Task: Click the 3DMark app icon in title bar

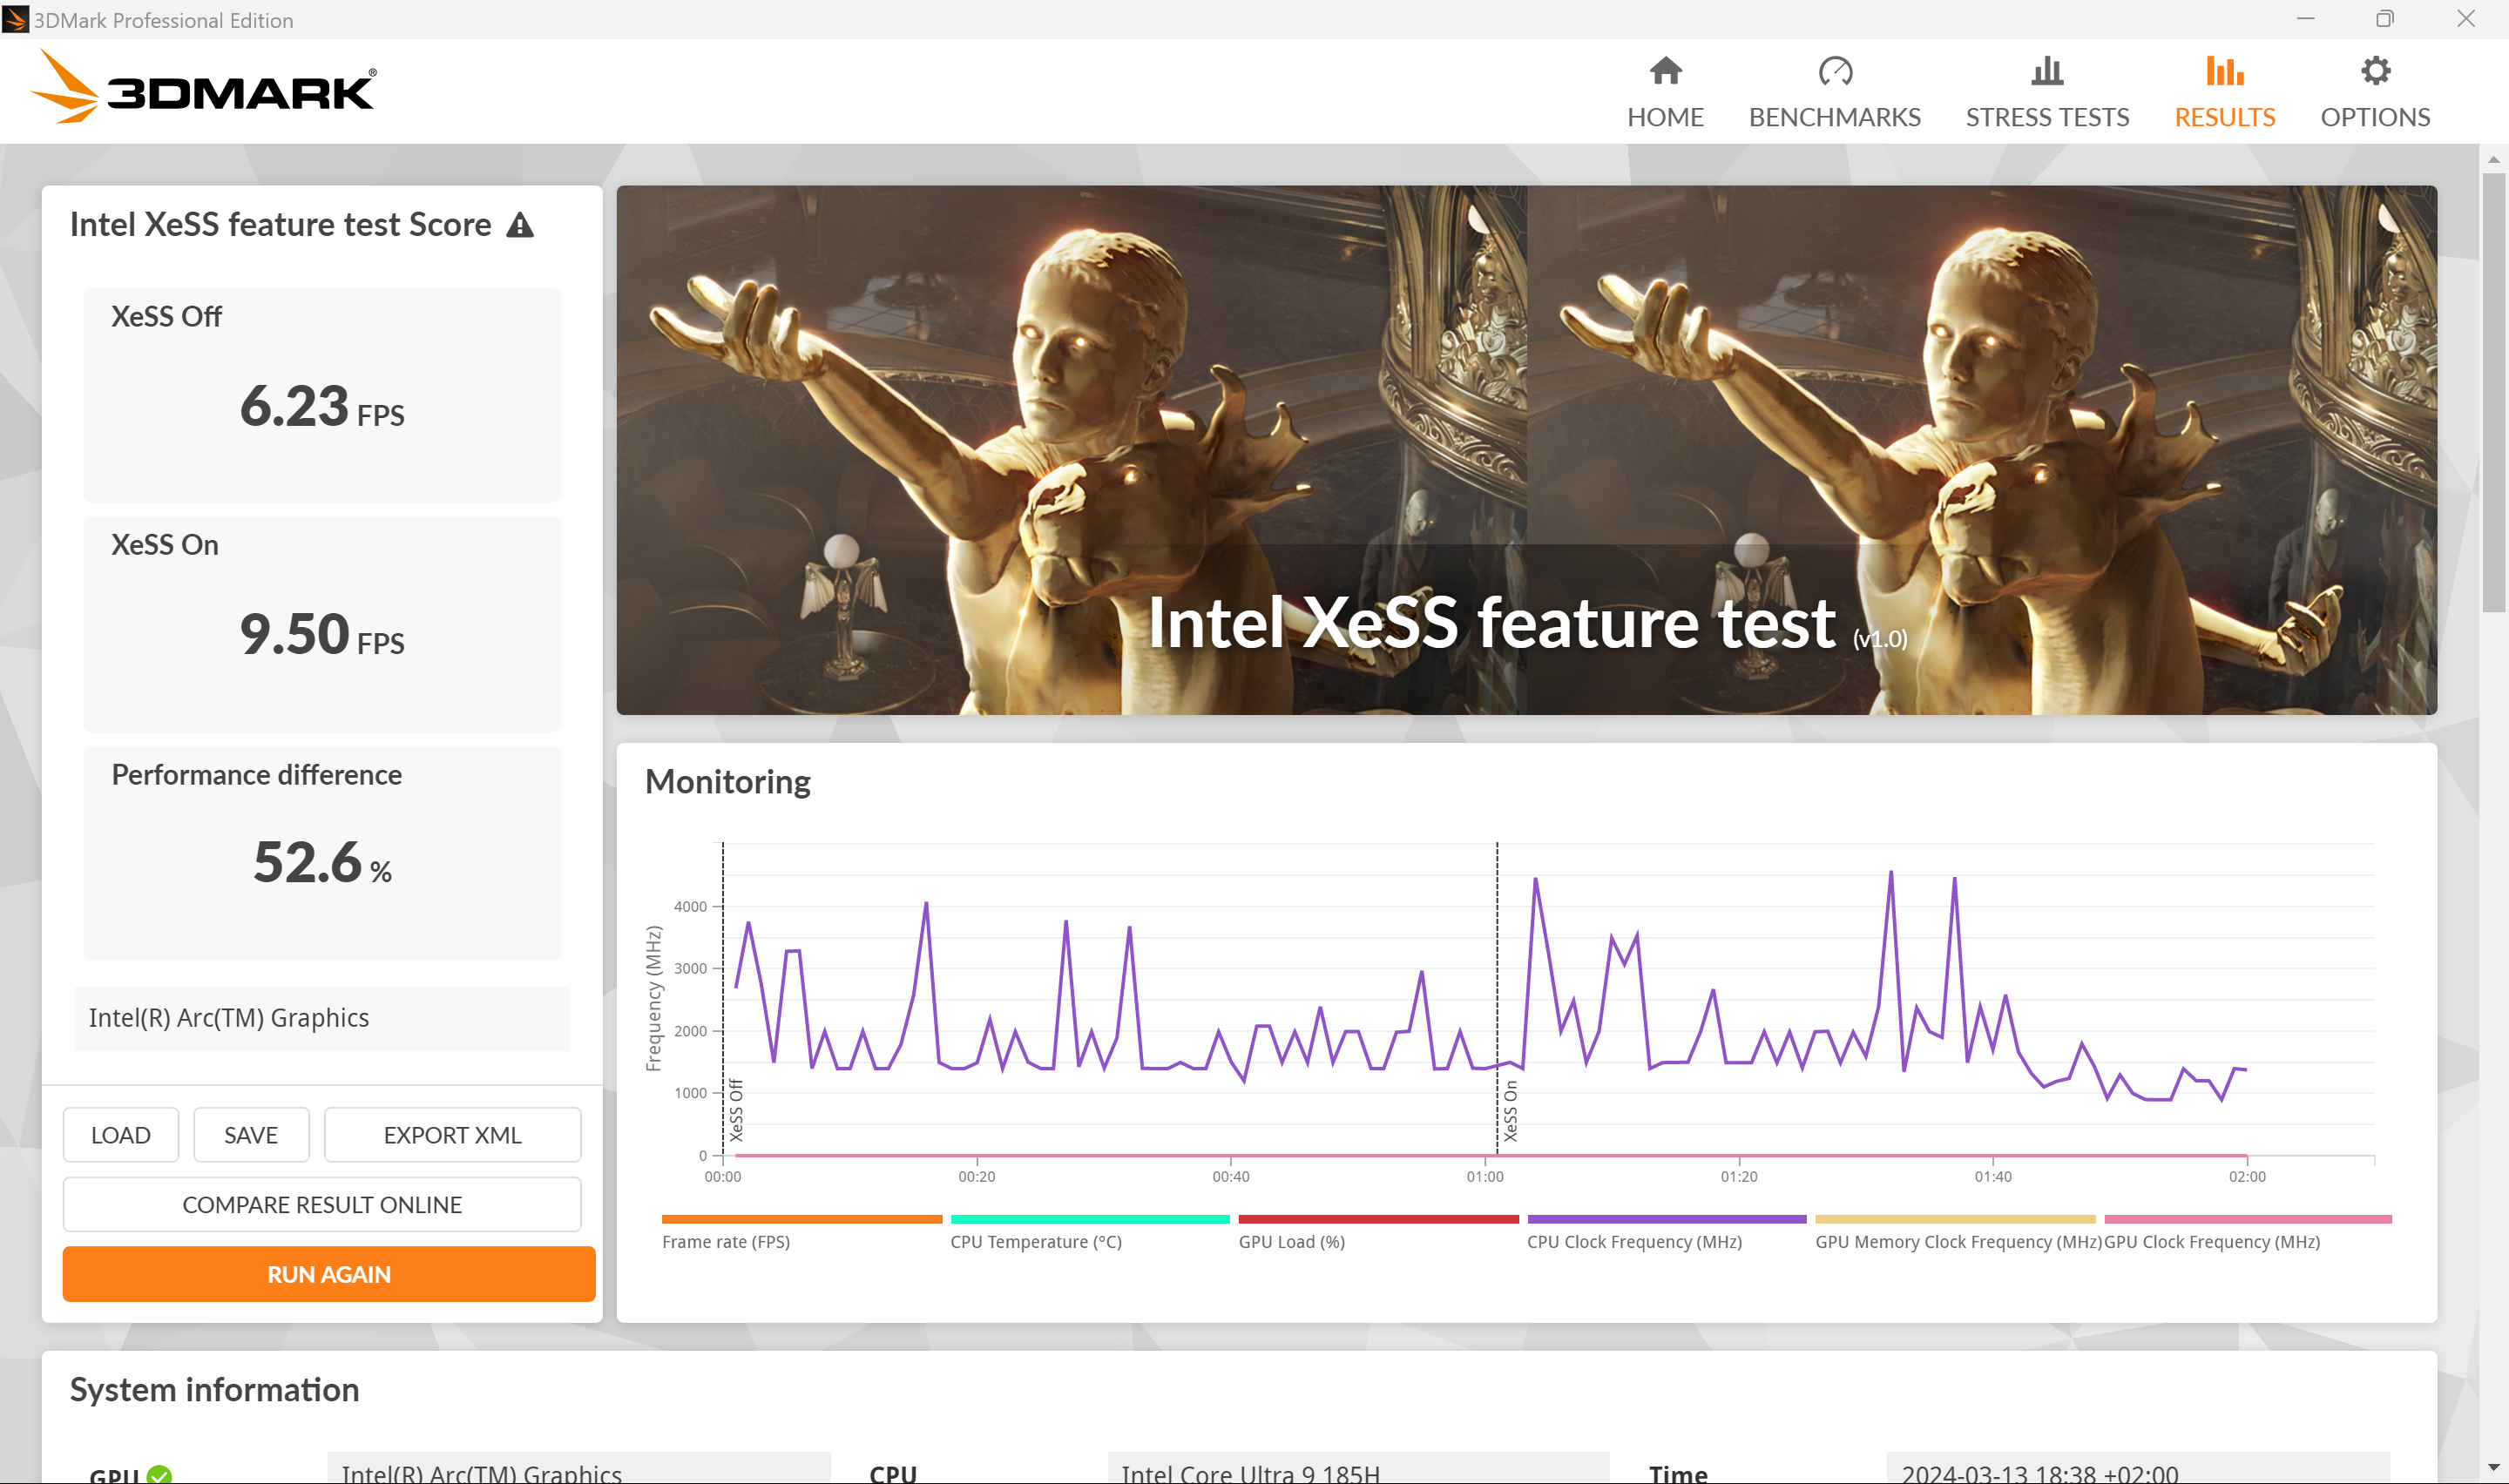Action: coord(15,19)
